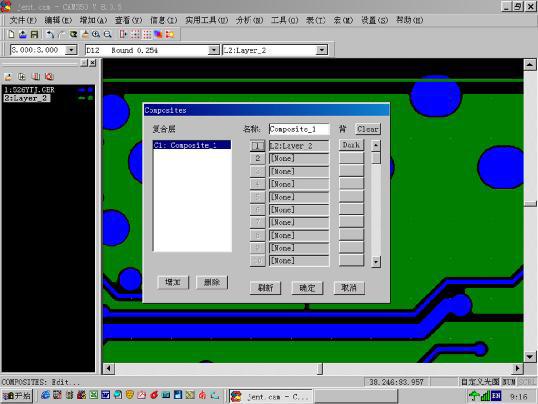Image resolution: width=538 pixels, height=404 pixels.
Task: Click the New file toolbar icon
Action: (x=11, y=34)
